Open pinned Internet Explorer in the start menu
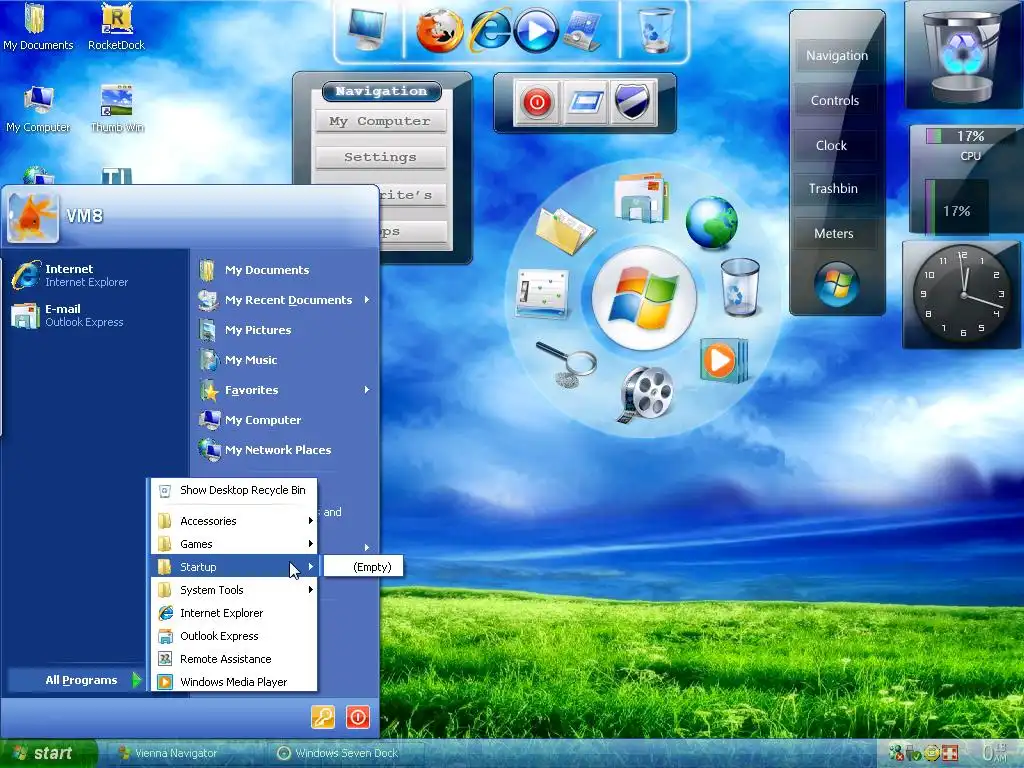 (x=95, y=275)
